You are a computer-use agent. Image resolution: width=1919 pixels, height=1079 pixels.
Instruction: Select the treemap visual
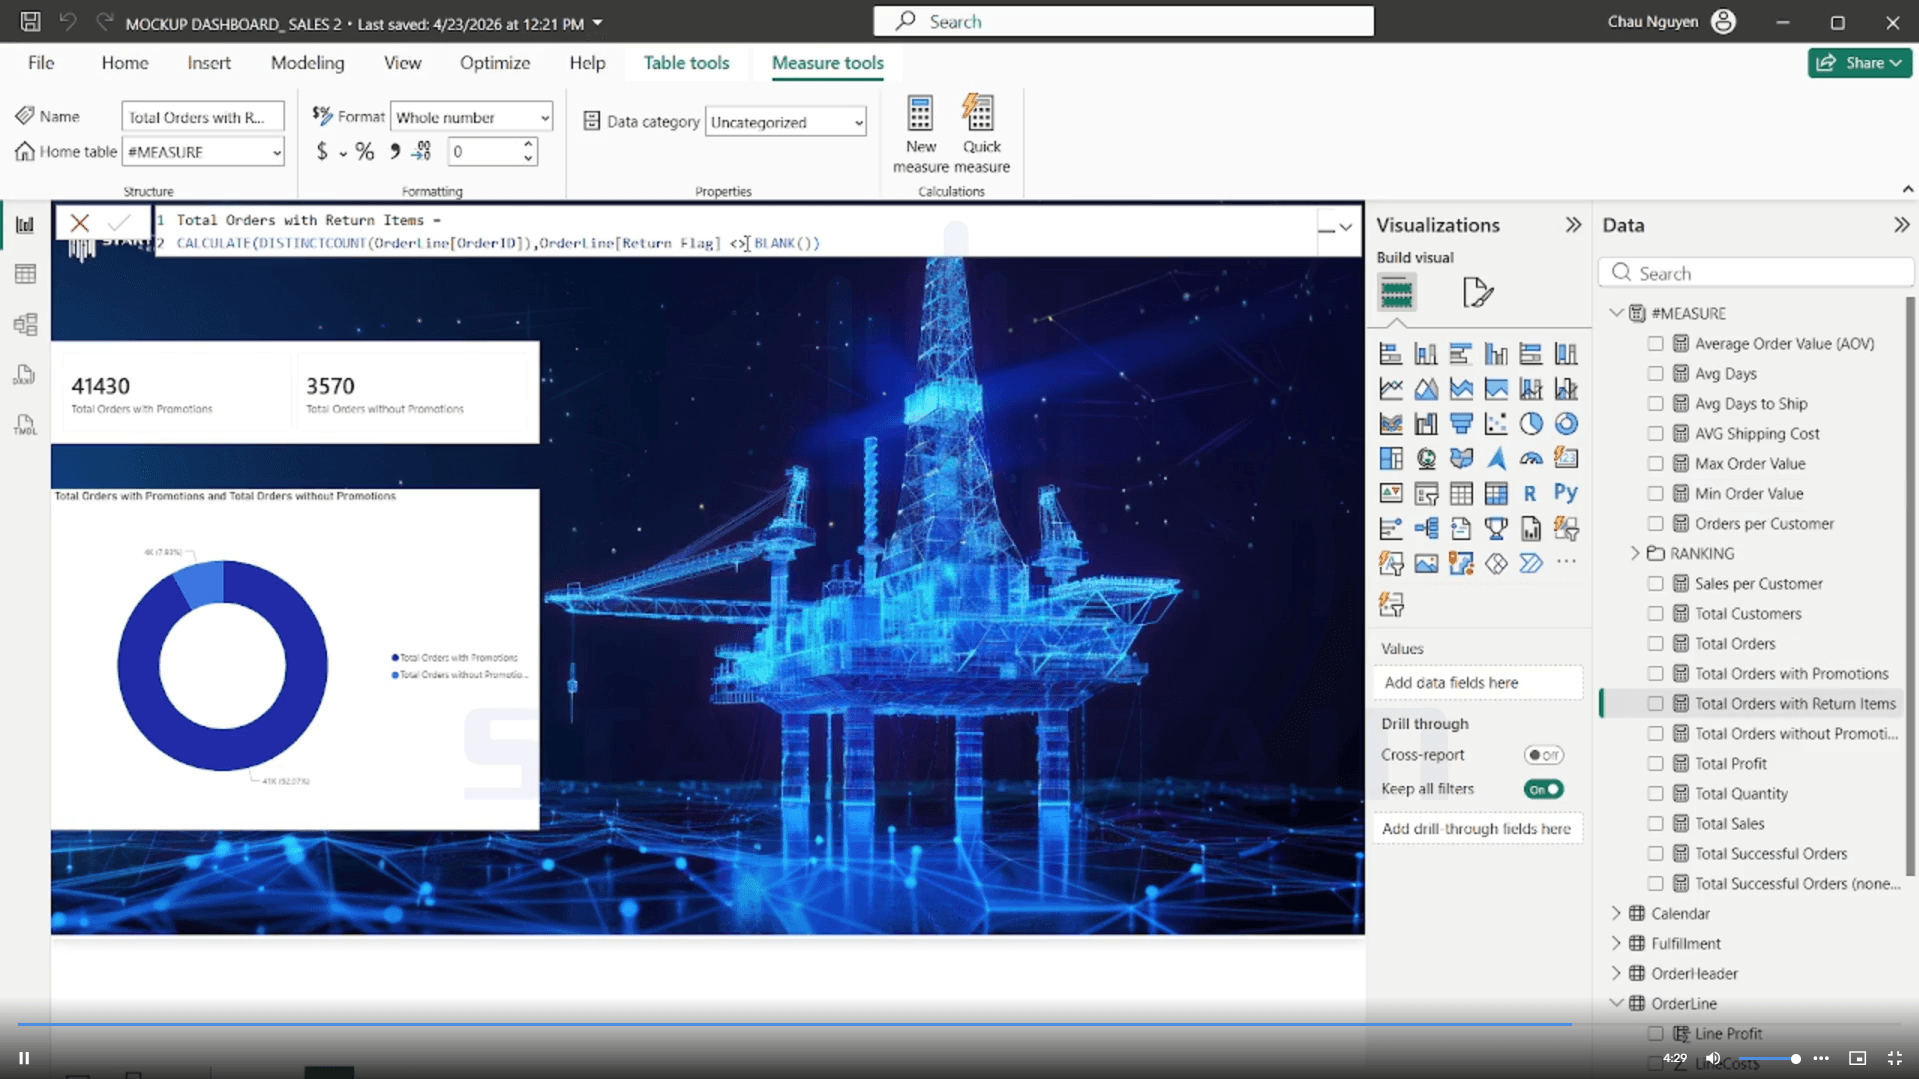click(x=1390, y=459)
